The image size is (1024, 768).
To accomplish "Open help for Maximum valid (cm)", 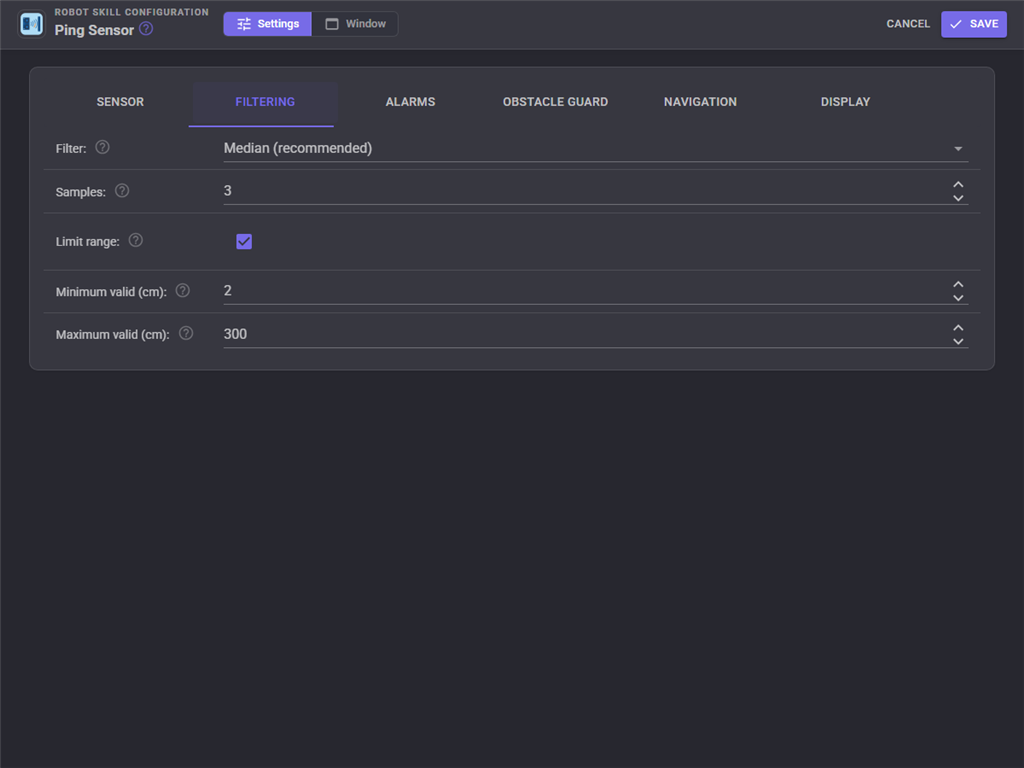I will [x=186, y=333].
